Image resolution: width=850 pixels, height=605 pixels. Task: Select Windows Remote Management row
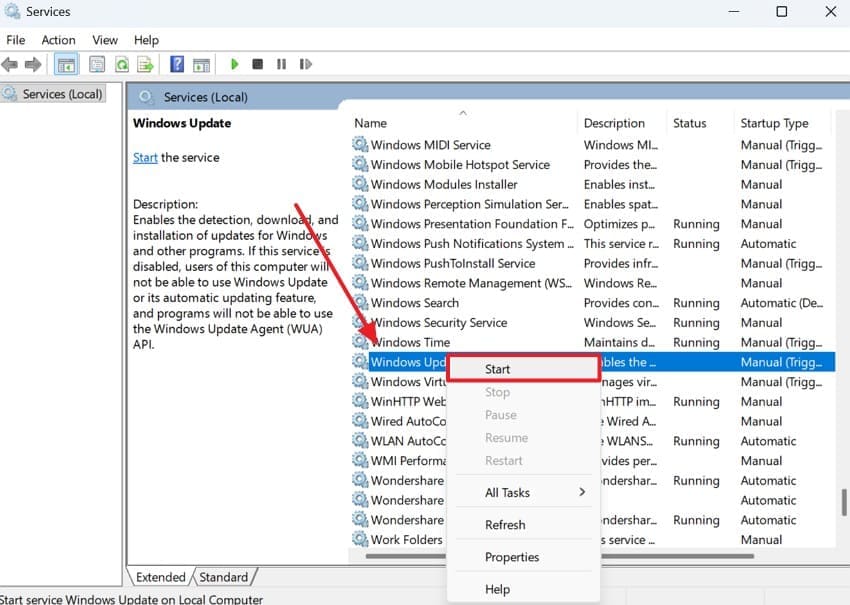tap(593, 283)
